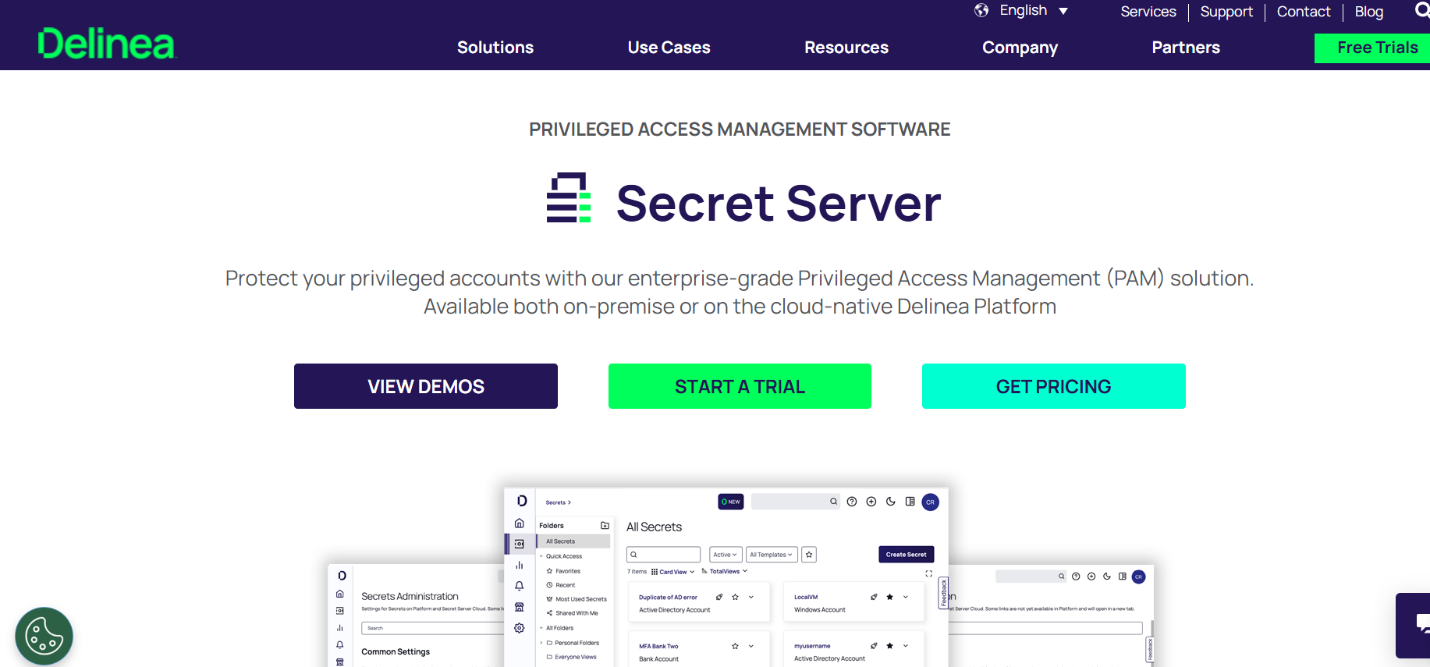Open the Solutions menu
Screen dimensions: 1430x667
click(495, 47)
